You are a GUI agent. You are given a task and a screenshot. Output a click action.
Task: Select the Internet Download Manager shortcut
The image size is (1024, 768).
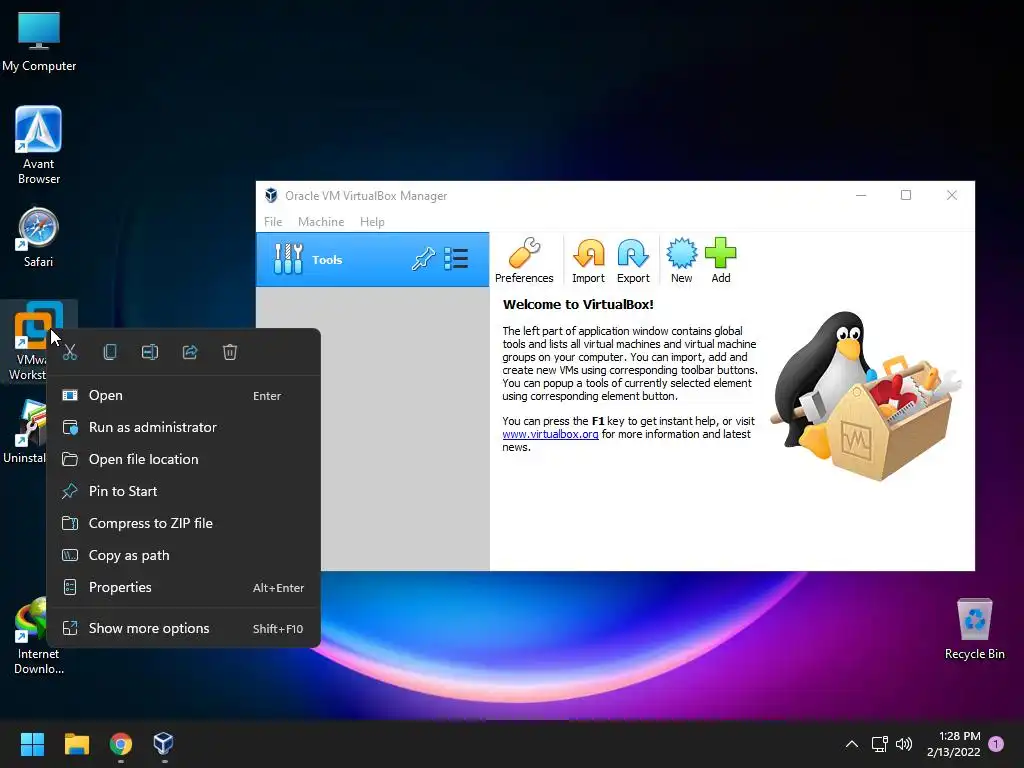31,636
